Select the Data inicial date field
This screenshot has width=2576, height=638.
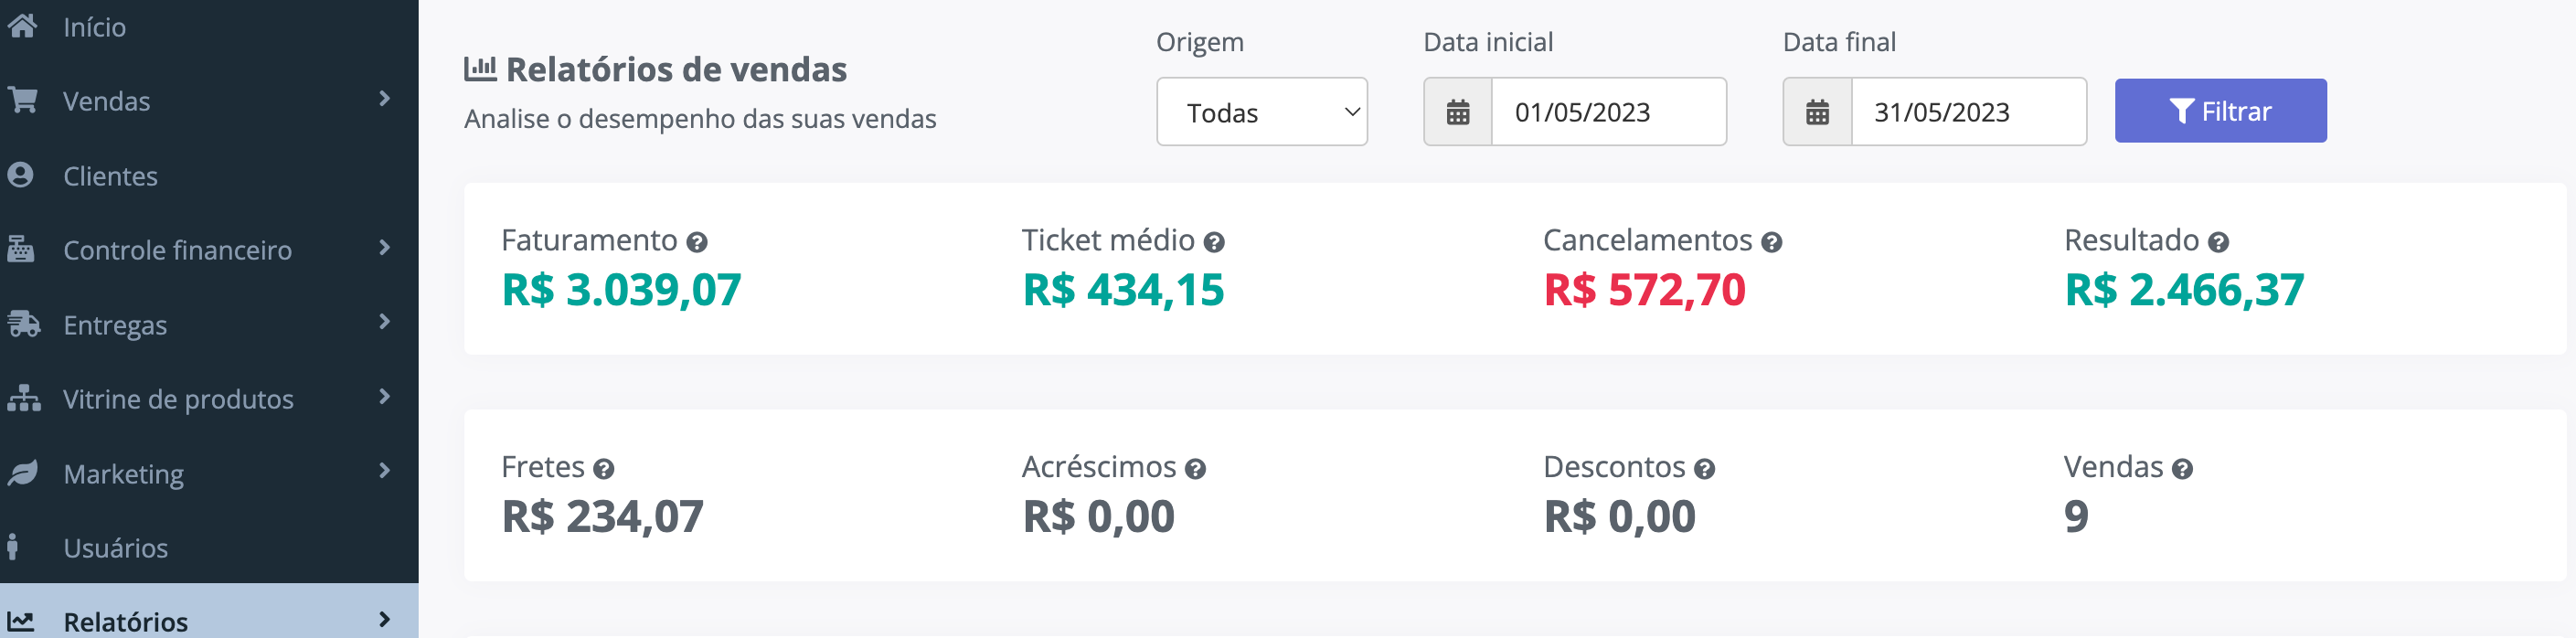(x=1609, y=112)
